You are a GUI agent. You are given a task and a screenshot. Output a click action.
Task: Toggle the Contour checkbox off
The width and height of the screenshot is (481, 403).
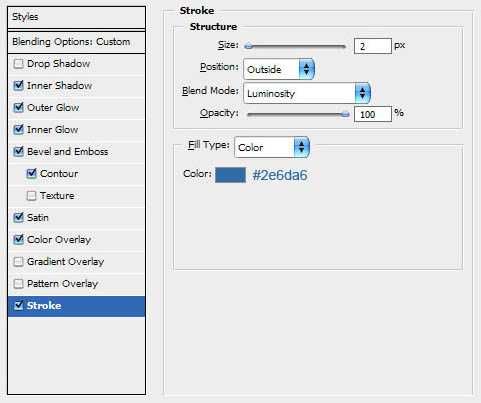point(31,174)
